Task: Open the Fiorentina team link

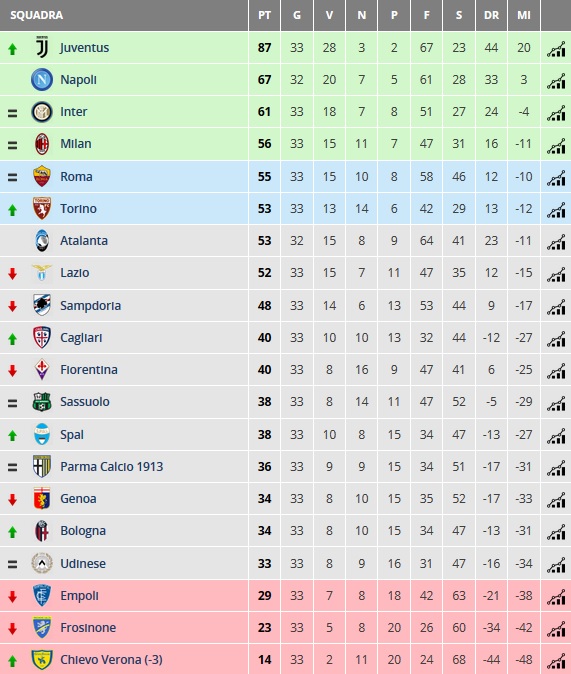Action: (89, 370)
